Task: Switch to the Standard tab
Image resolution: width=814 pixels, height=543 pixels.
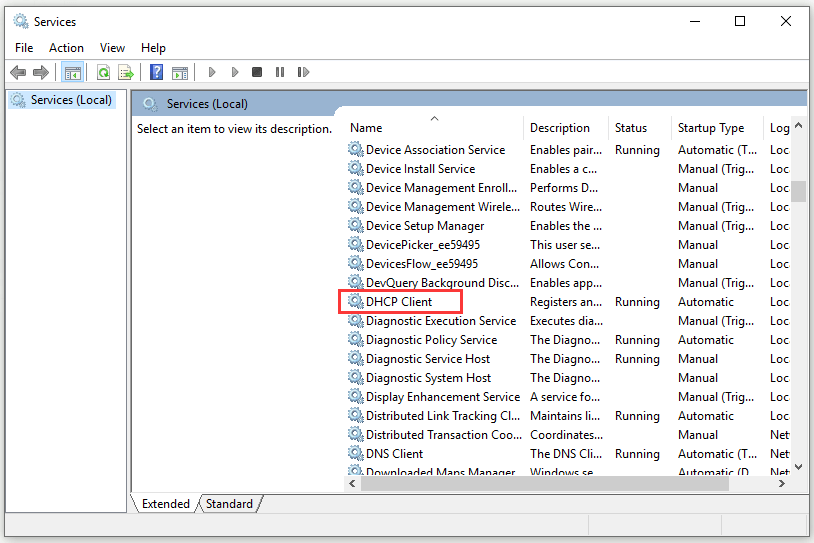Action: 229,504
